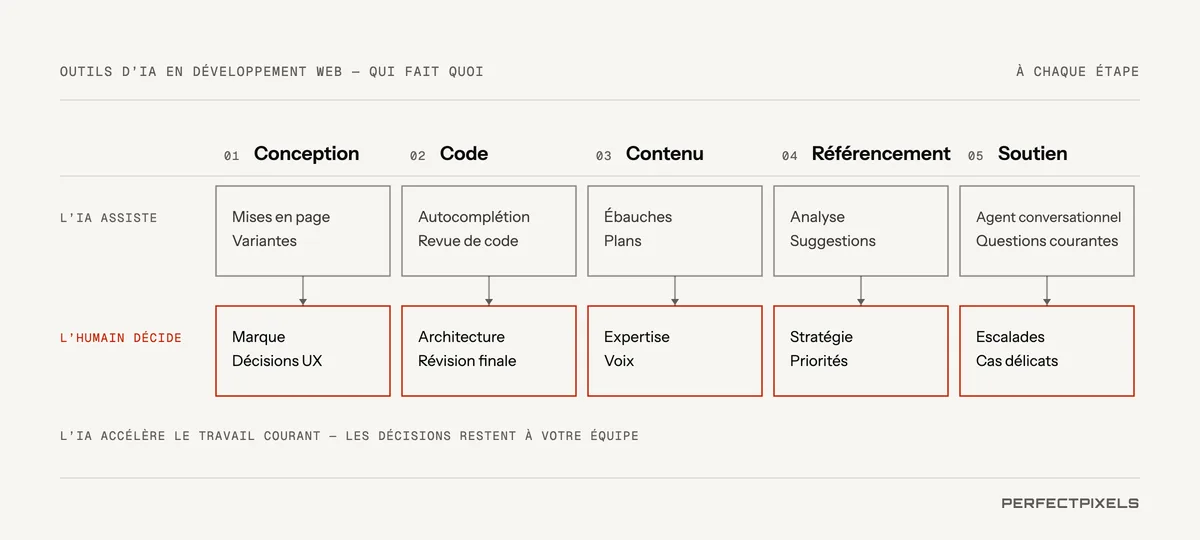The width and height of the screenshot is (1200, 540).
Task: Click the text "Analyse"
Action: click(x=817, y=217)
